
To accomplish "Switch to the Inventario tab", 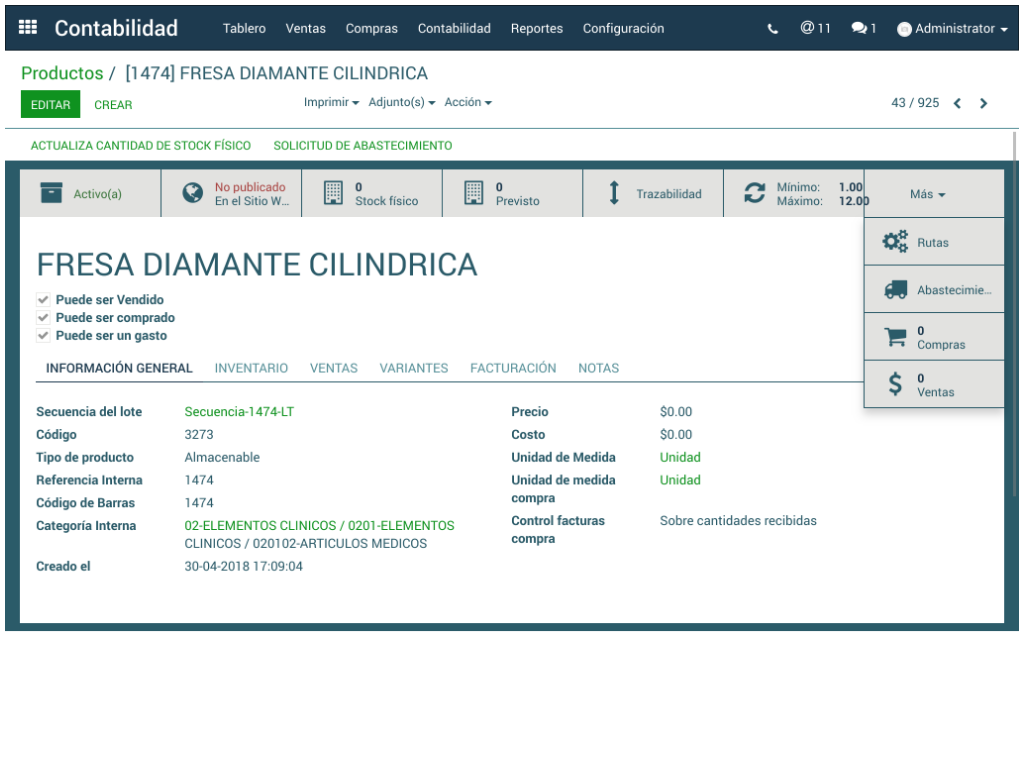I will [251, 368].
